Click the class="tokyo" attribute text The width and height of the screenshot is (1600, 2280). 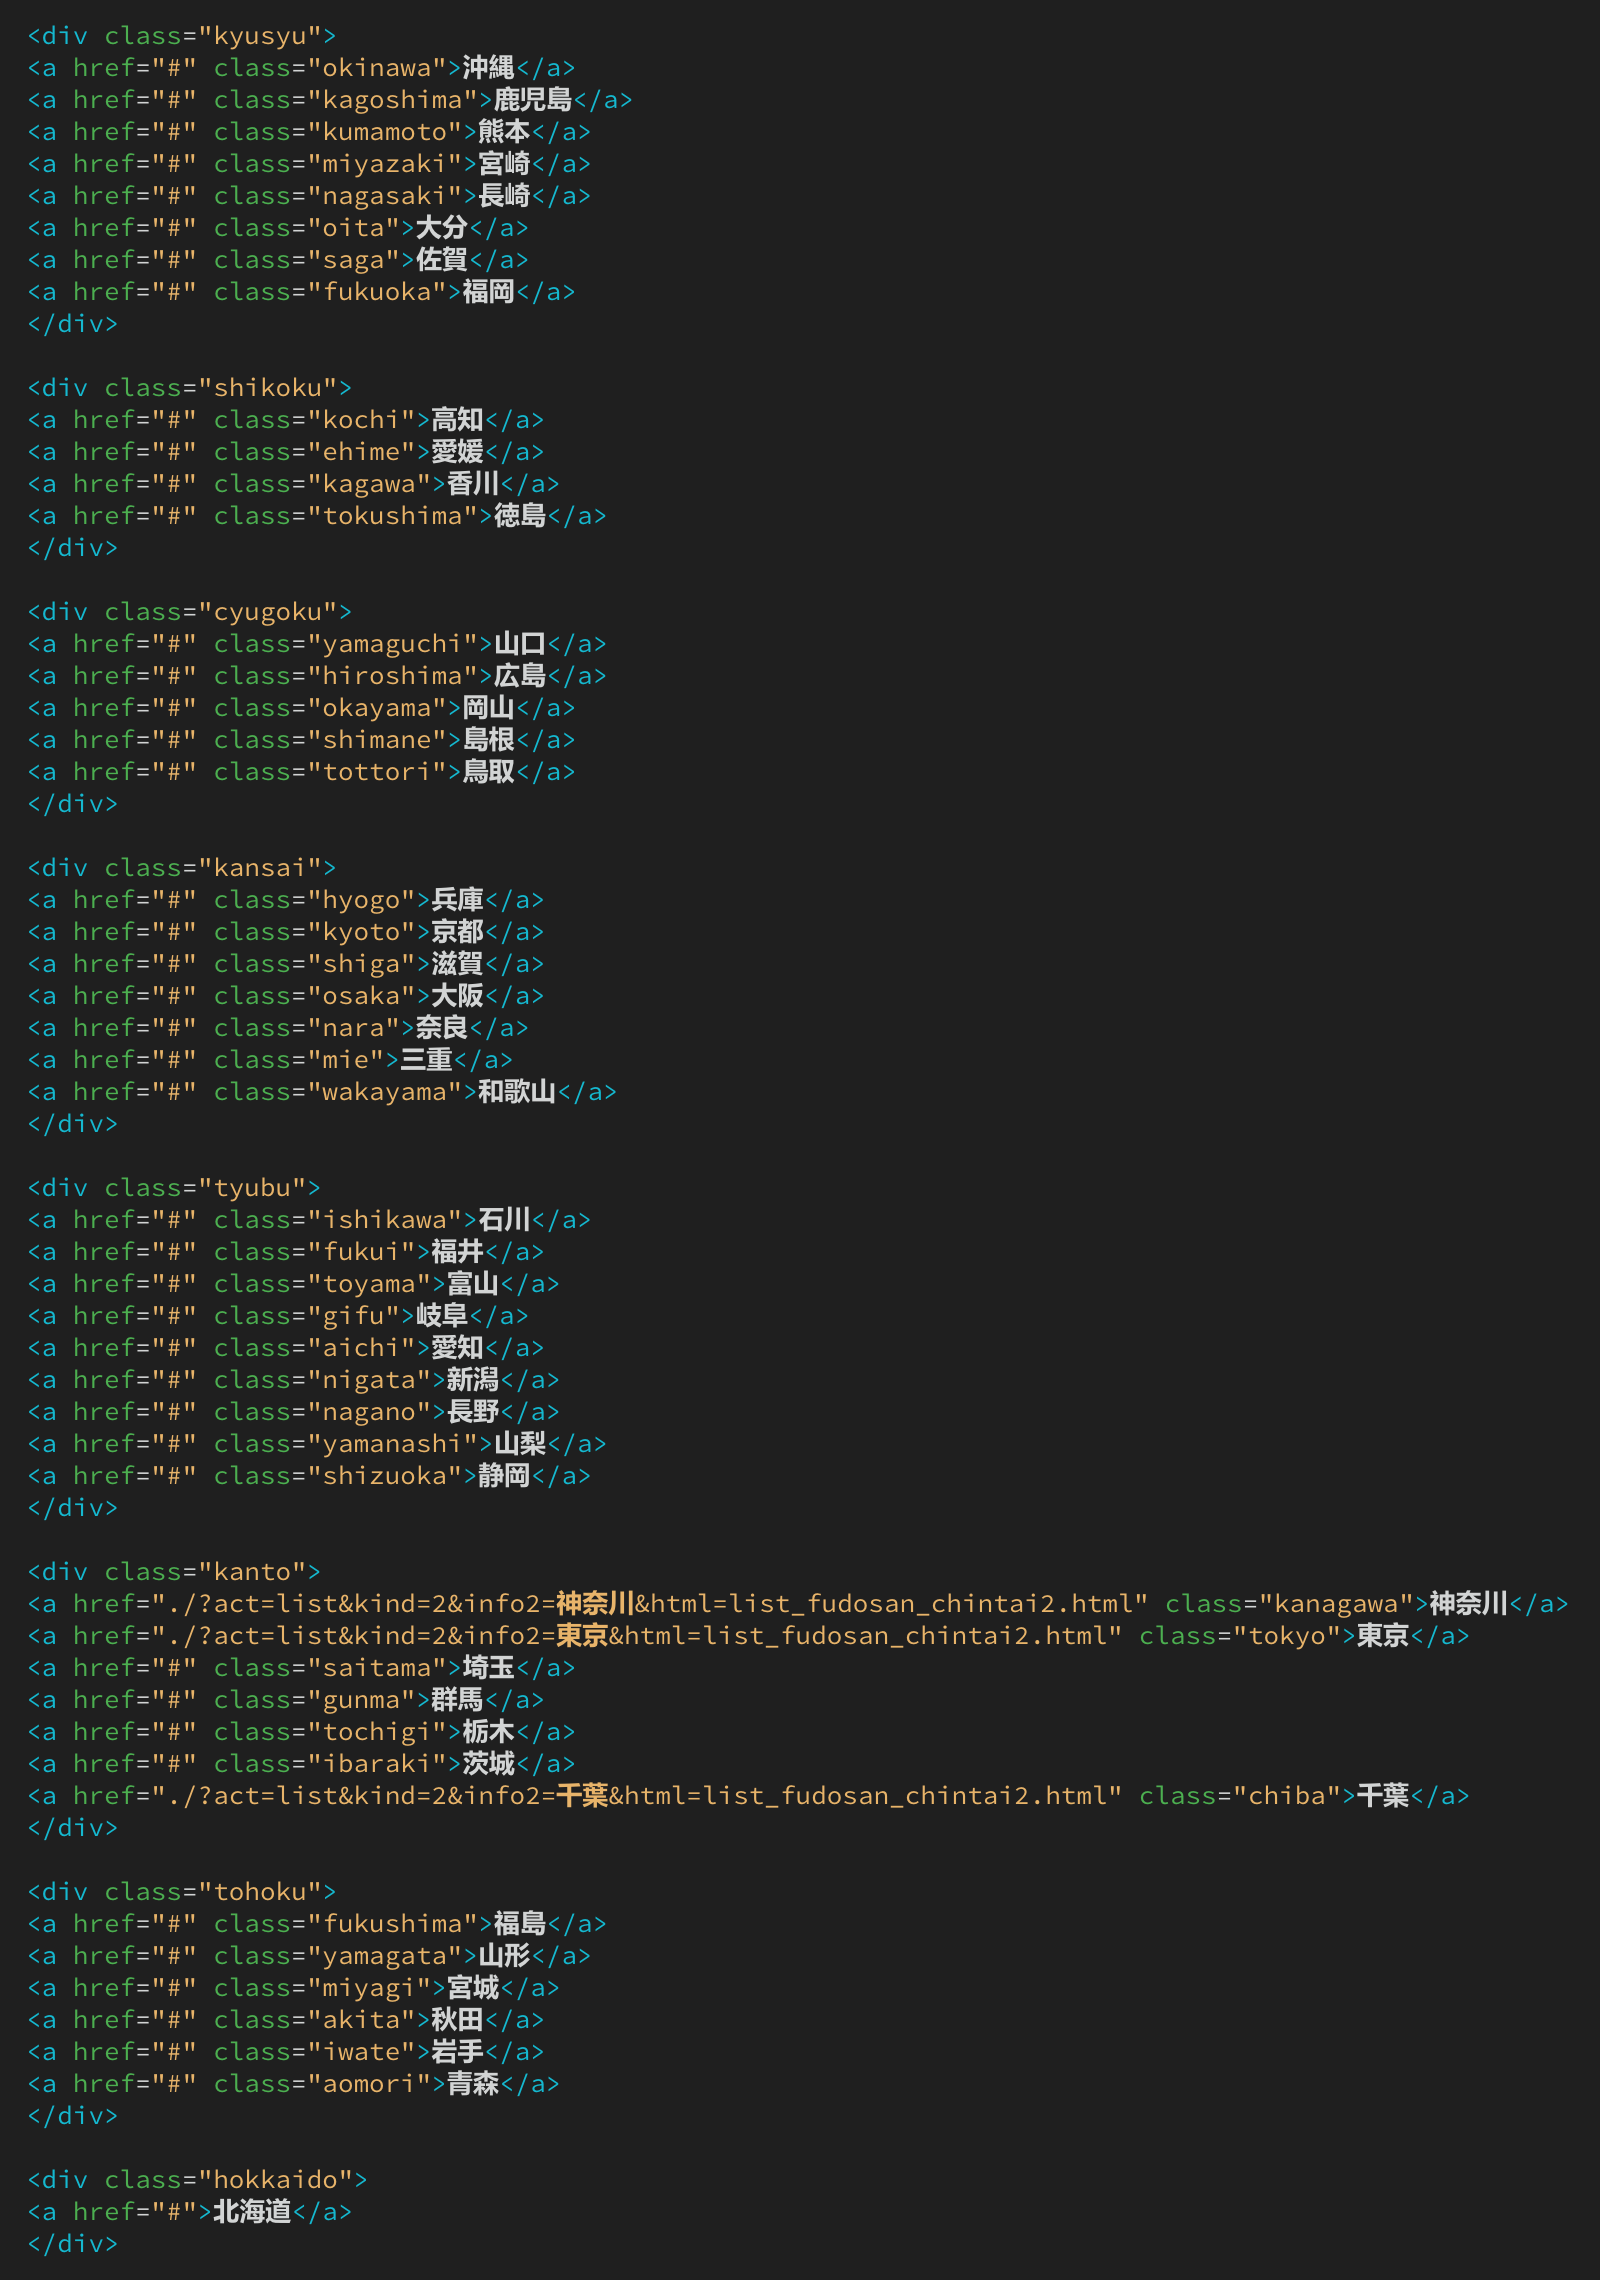click(1240, 1636)
